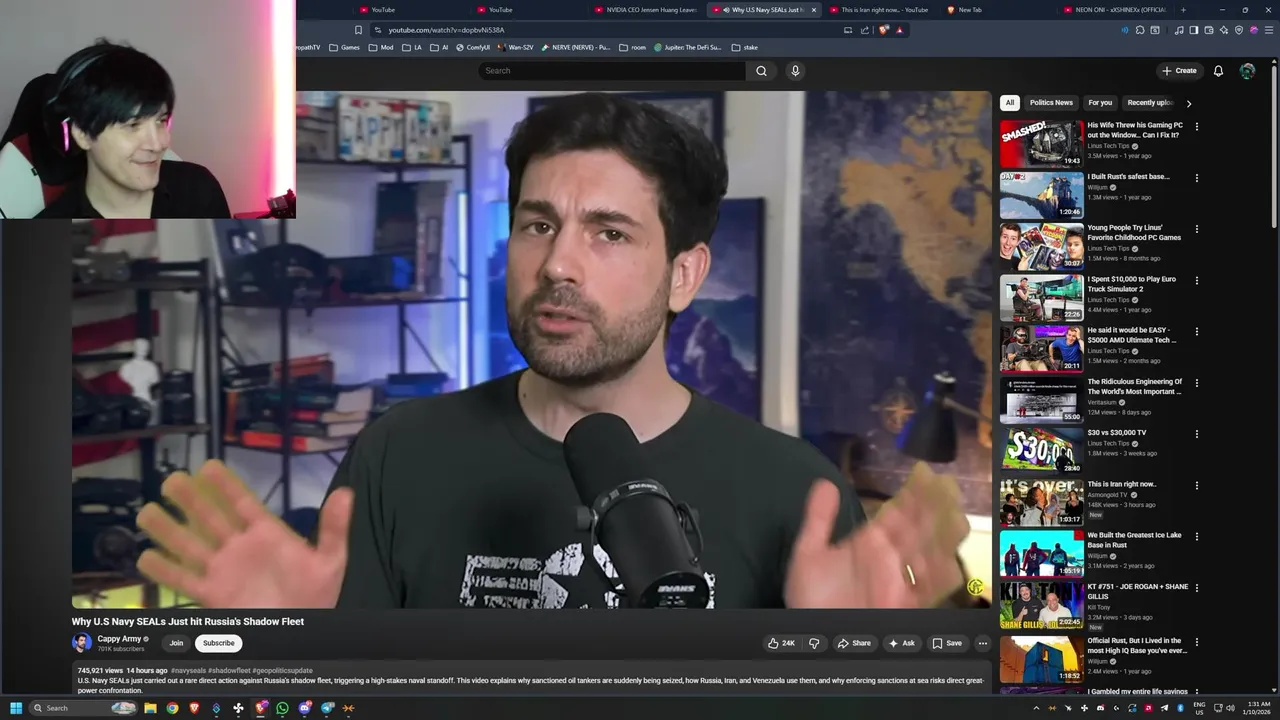The height and width of the screenshot is (720, 1280).
Task: Click Cappy Army channel avatar
Action: 82,643
